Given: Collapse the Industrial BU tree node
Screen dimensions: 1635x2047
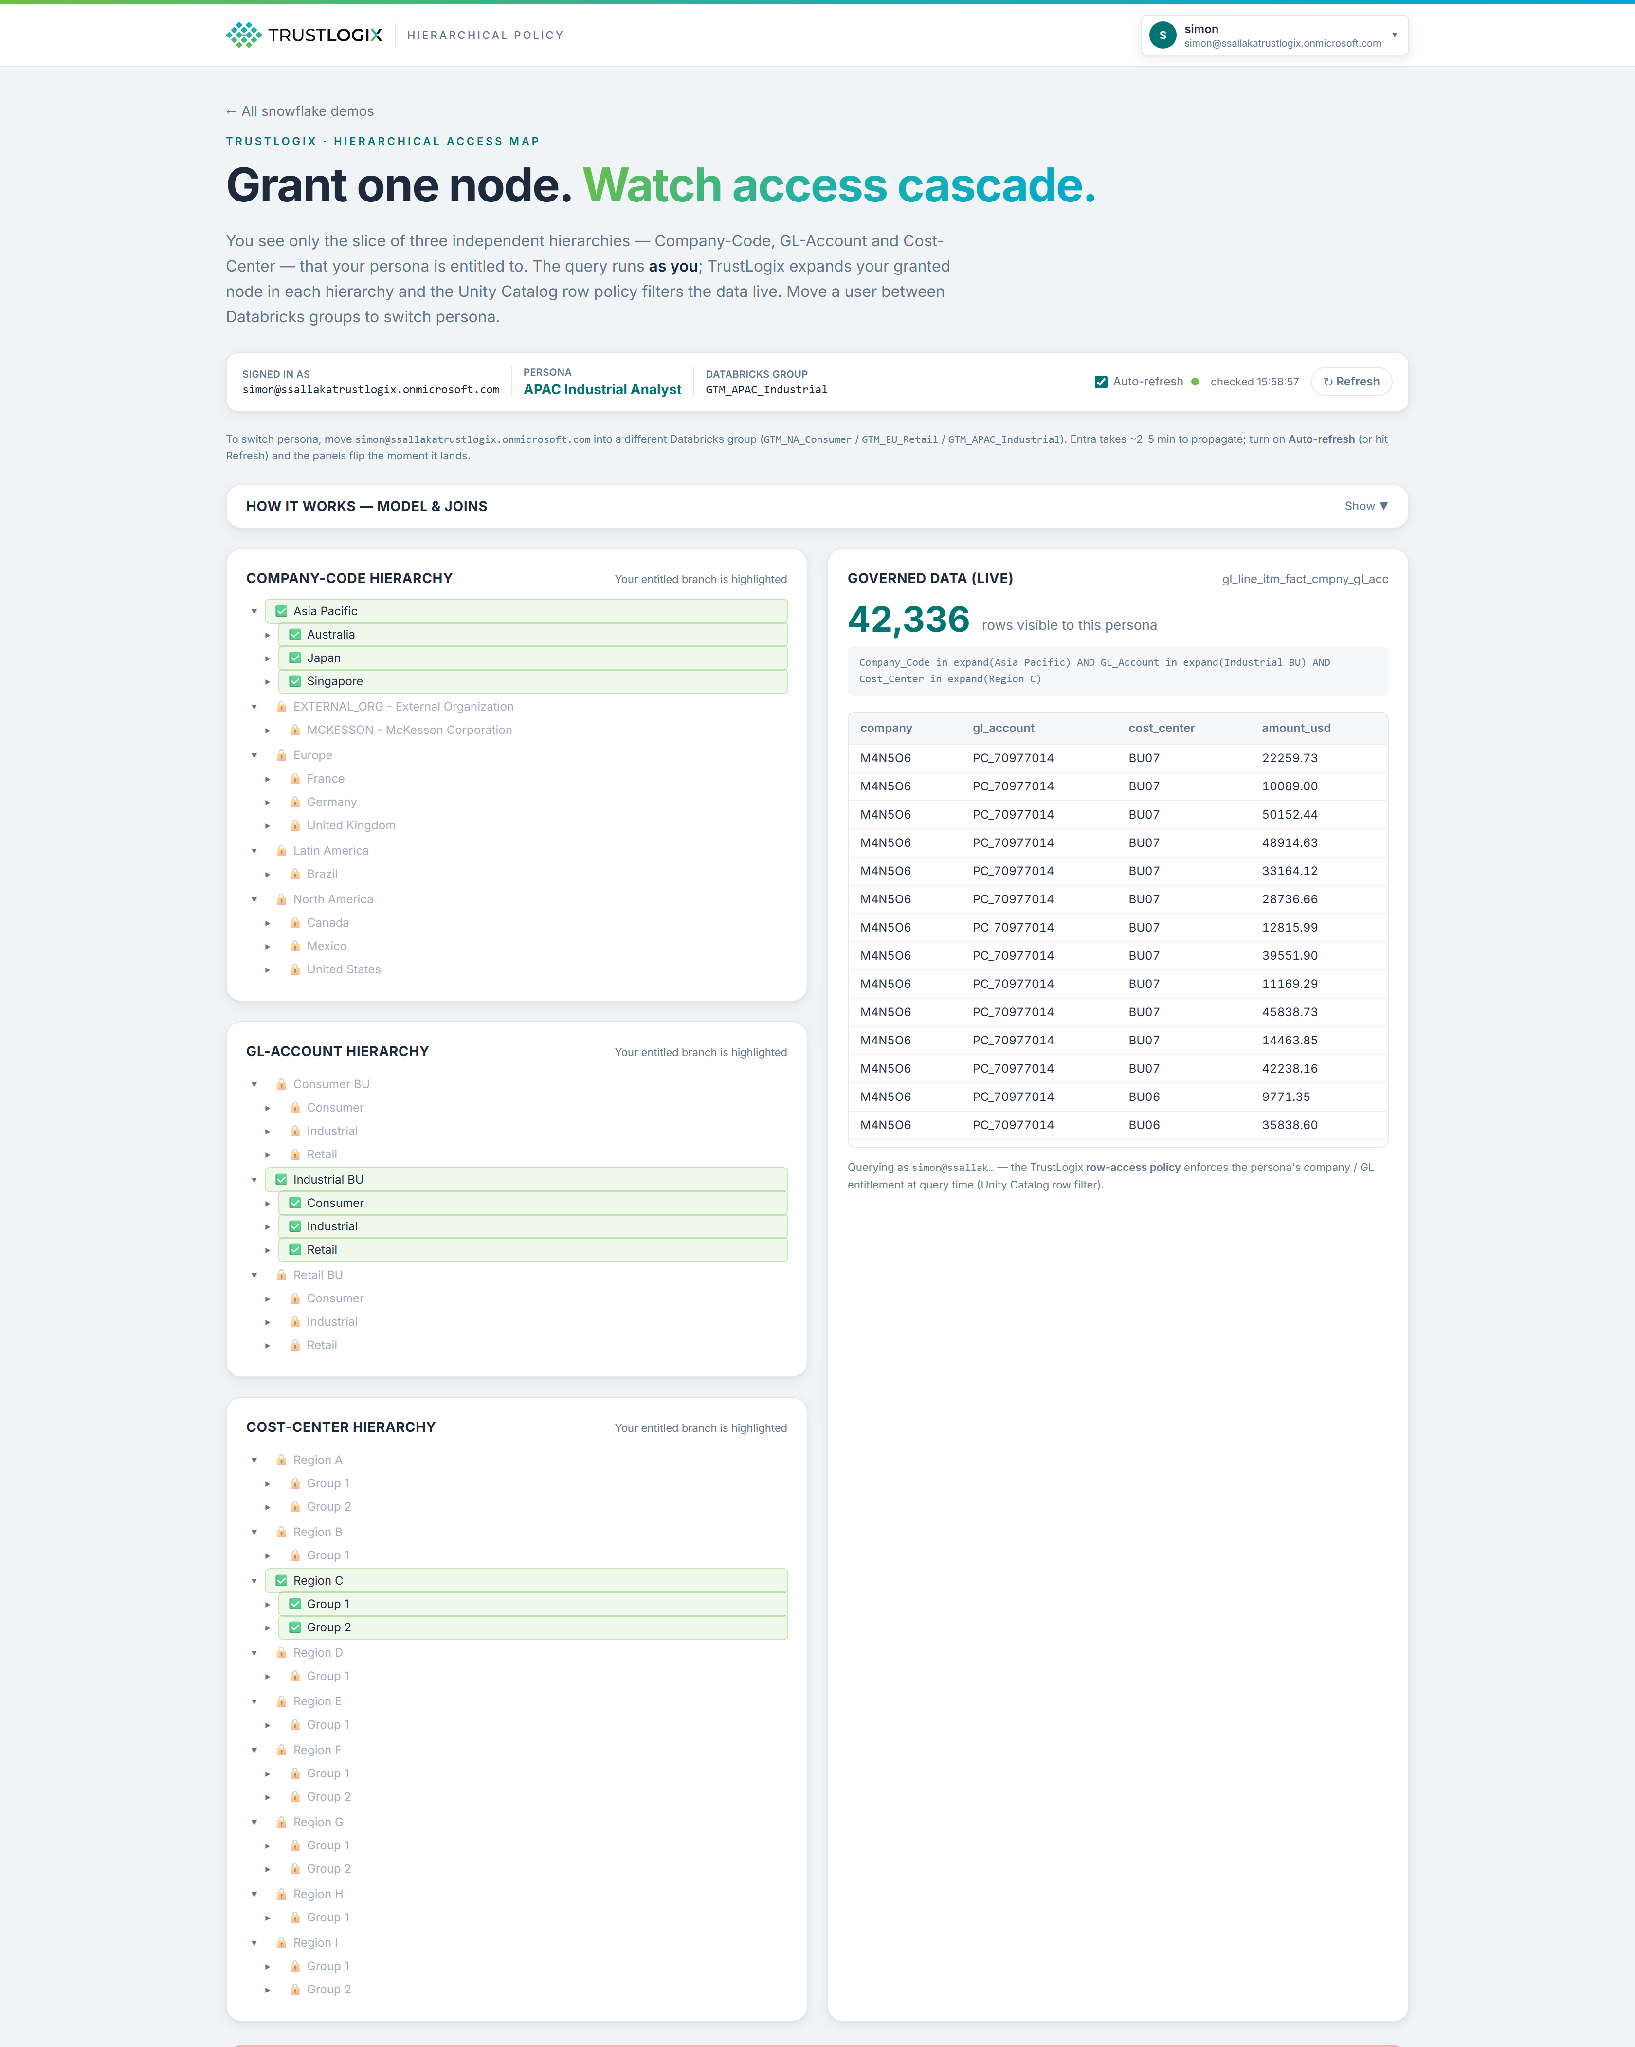Looking at the screenshot, I should tap(254, 1180).
